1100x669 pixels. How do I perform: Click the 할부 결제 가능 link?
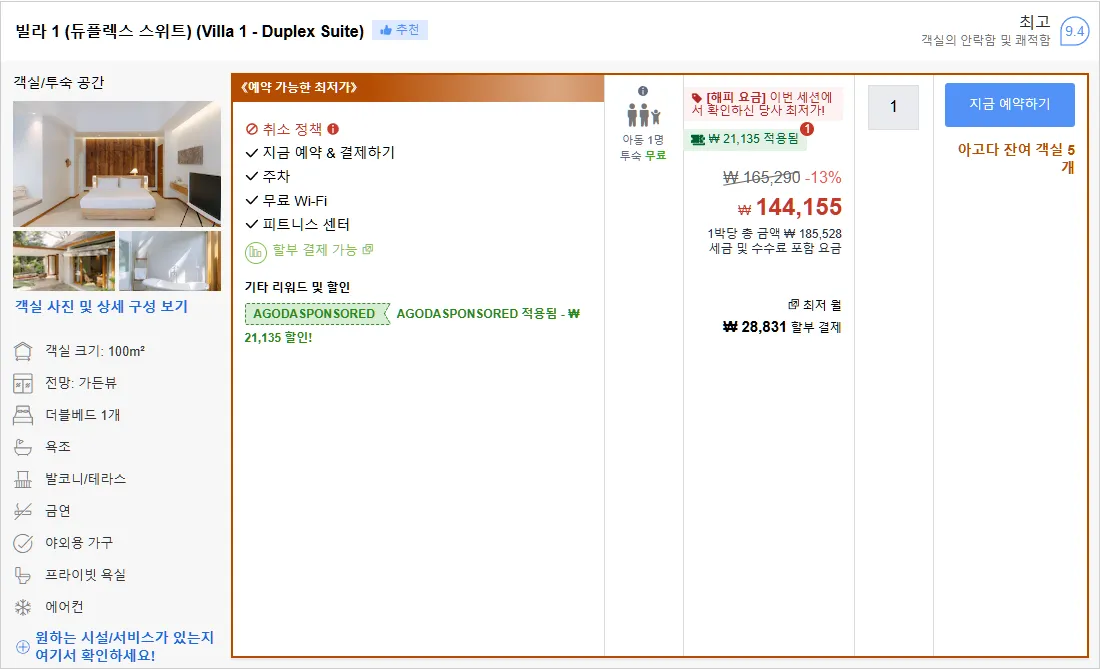(314, 250)
